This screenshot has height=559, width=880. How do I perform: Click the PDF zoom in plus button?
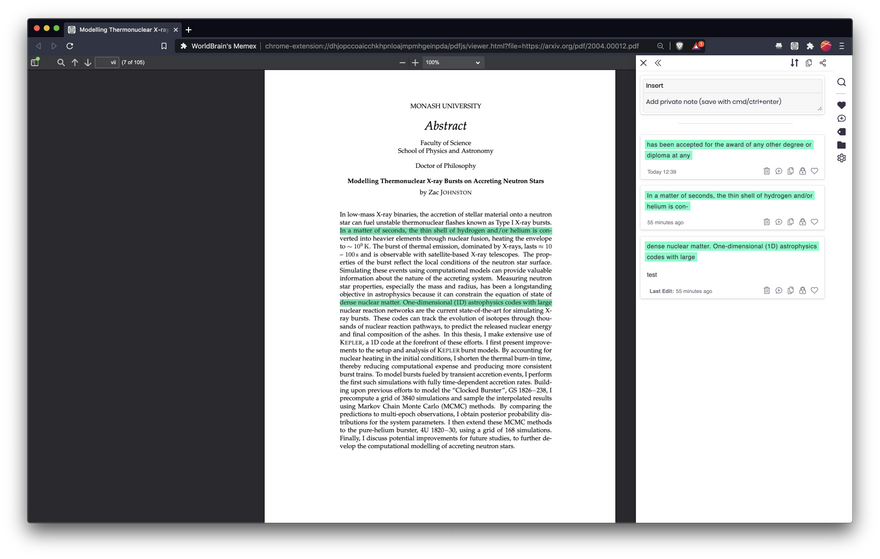(416, 62)
